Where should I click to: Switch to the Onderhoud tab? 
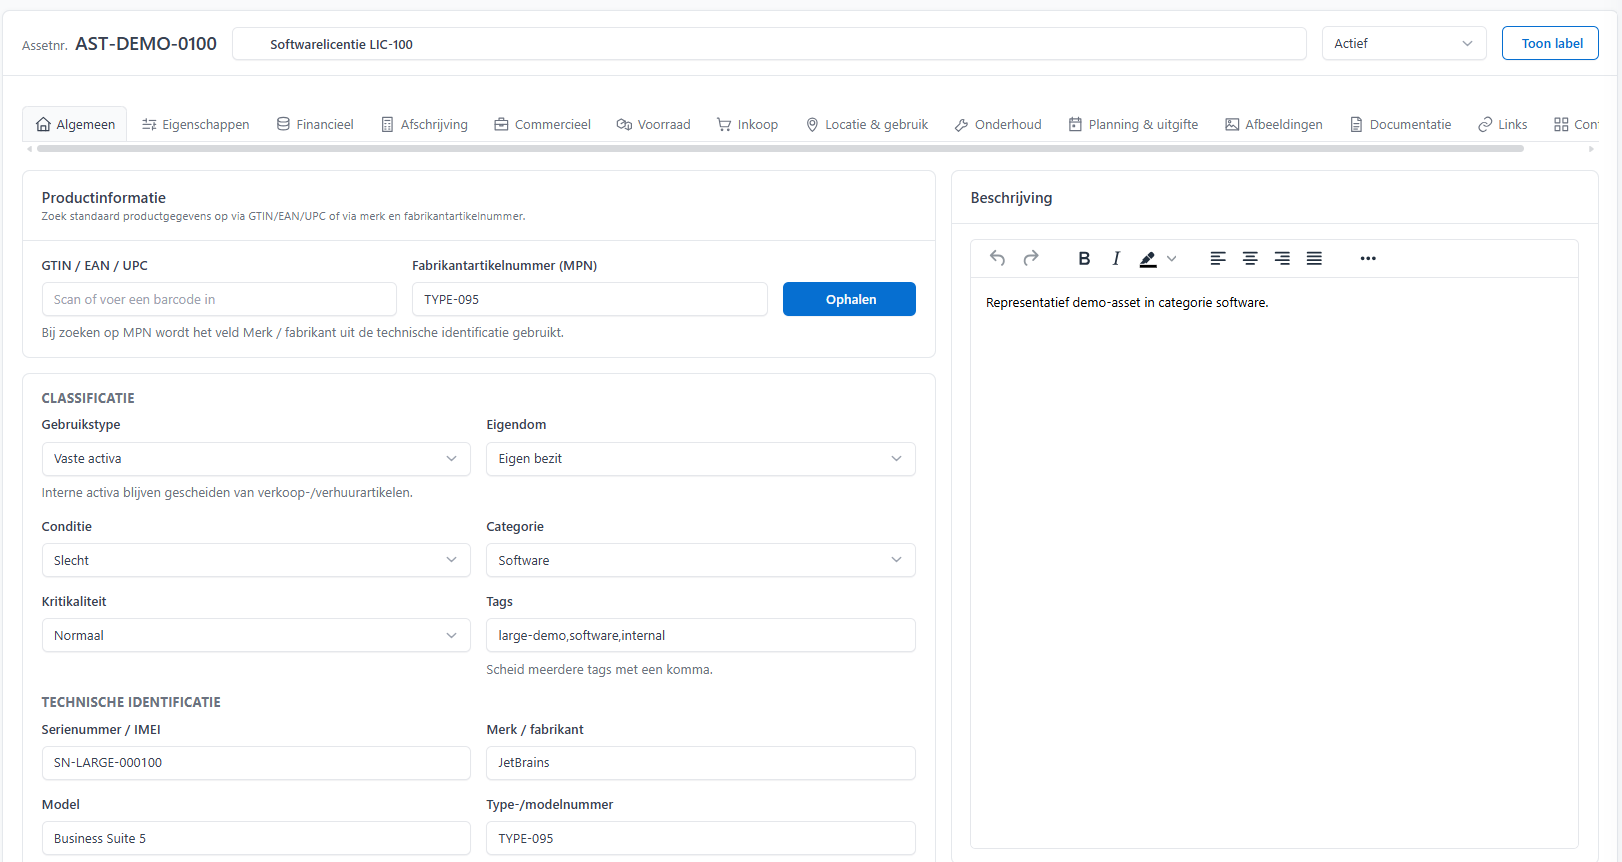[998, 124]
